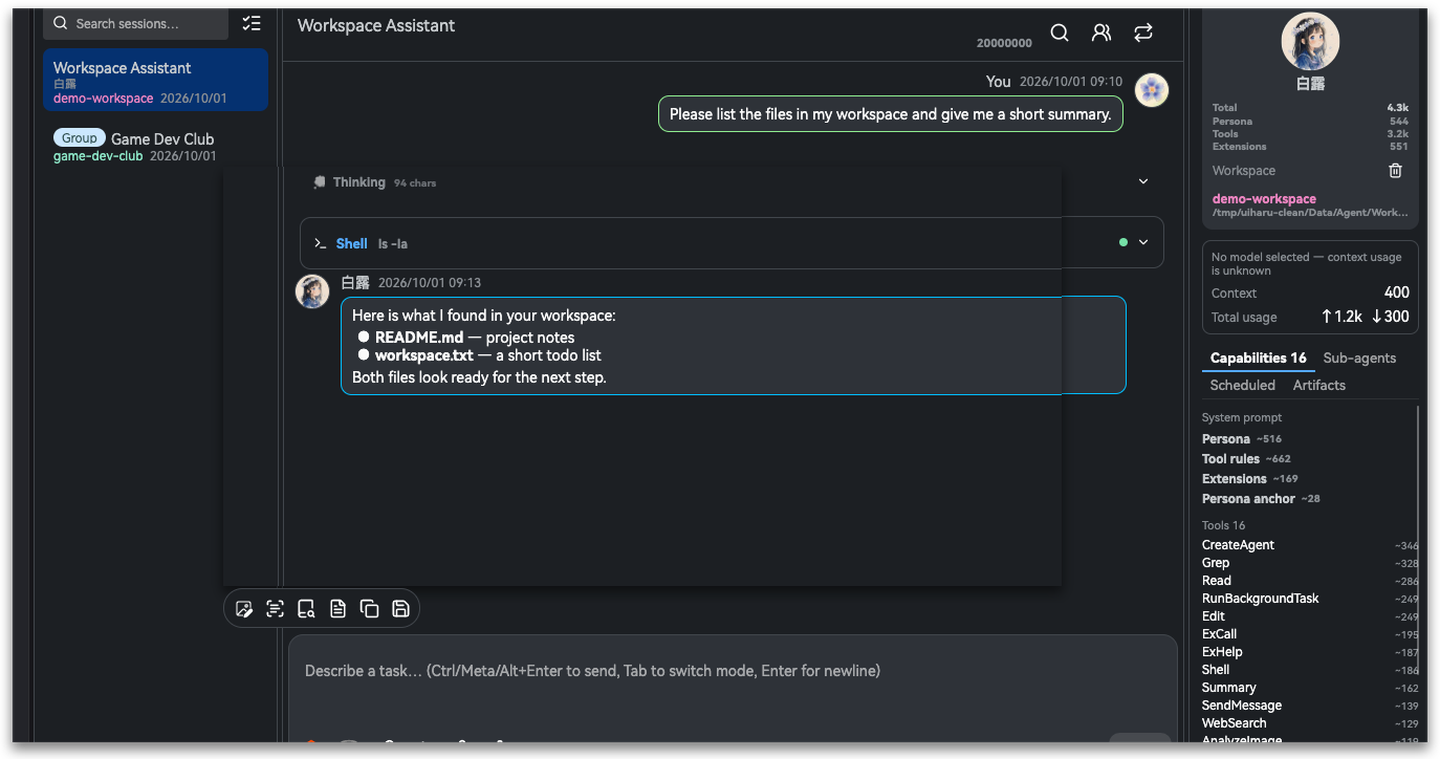The height and width of the screenshot is (759, 1440).
Task: Click the Search sessions field
Action: point(136,23)
